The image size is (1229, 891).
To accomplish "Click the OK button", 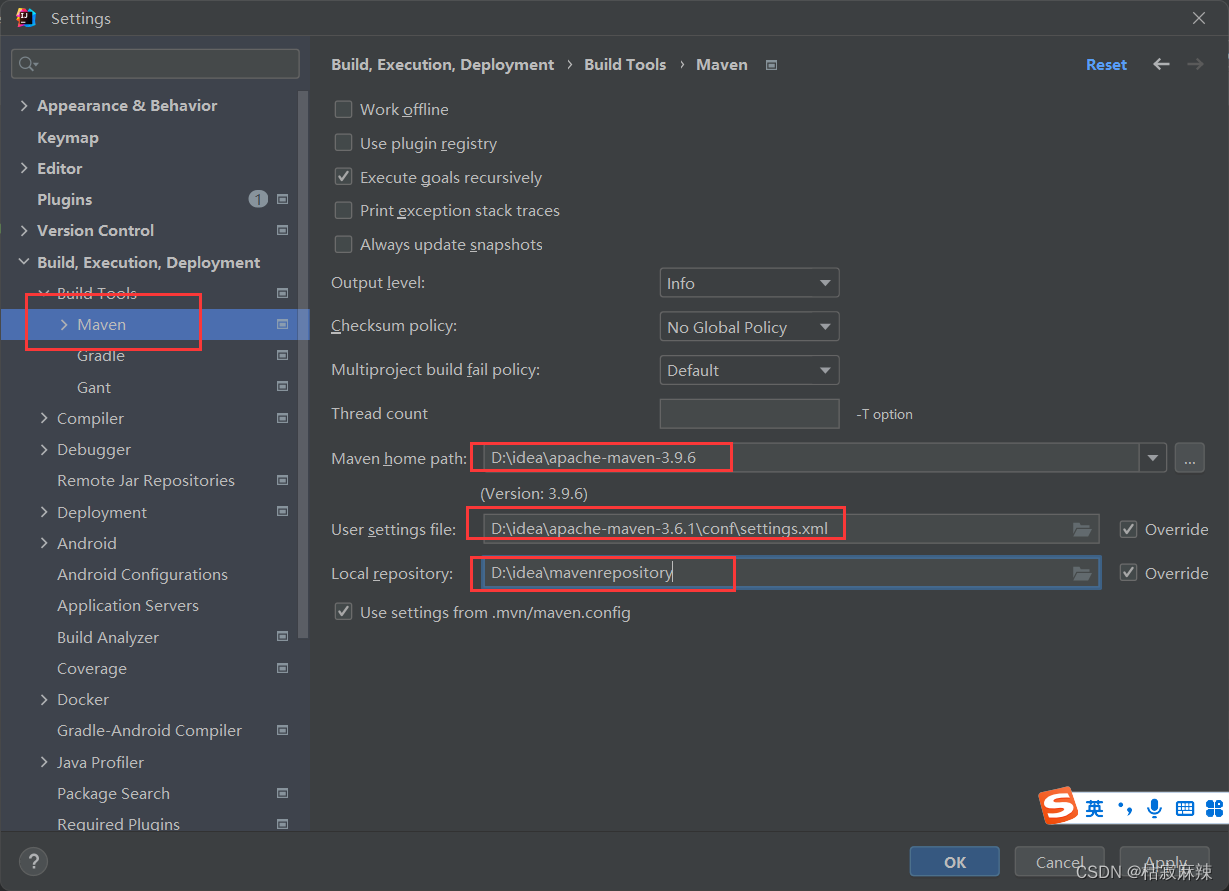I will coord(955,862).
